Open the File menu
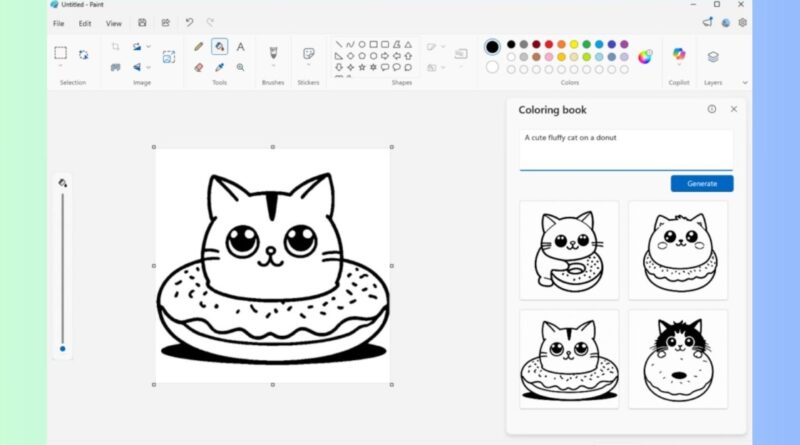Screen dimensions: 800x445 tap(58, 23)
